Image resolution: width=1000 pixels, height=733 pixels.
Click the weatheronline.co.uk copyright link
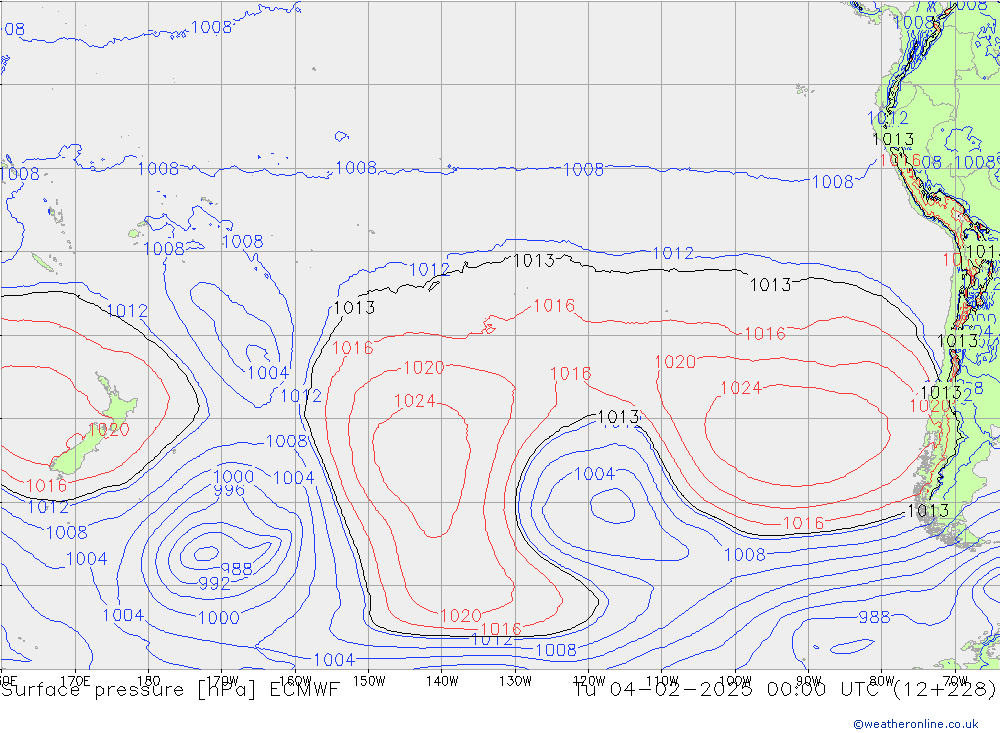point(915,723)
